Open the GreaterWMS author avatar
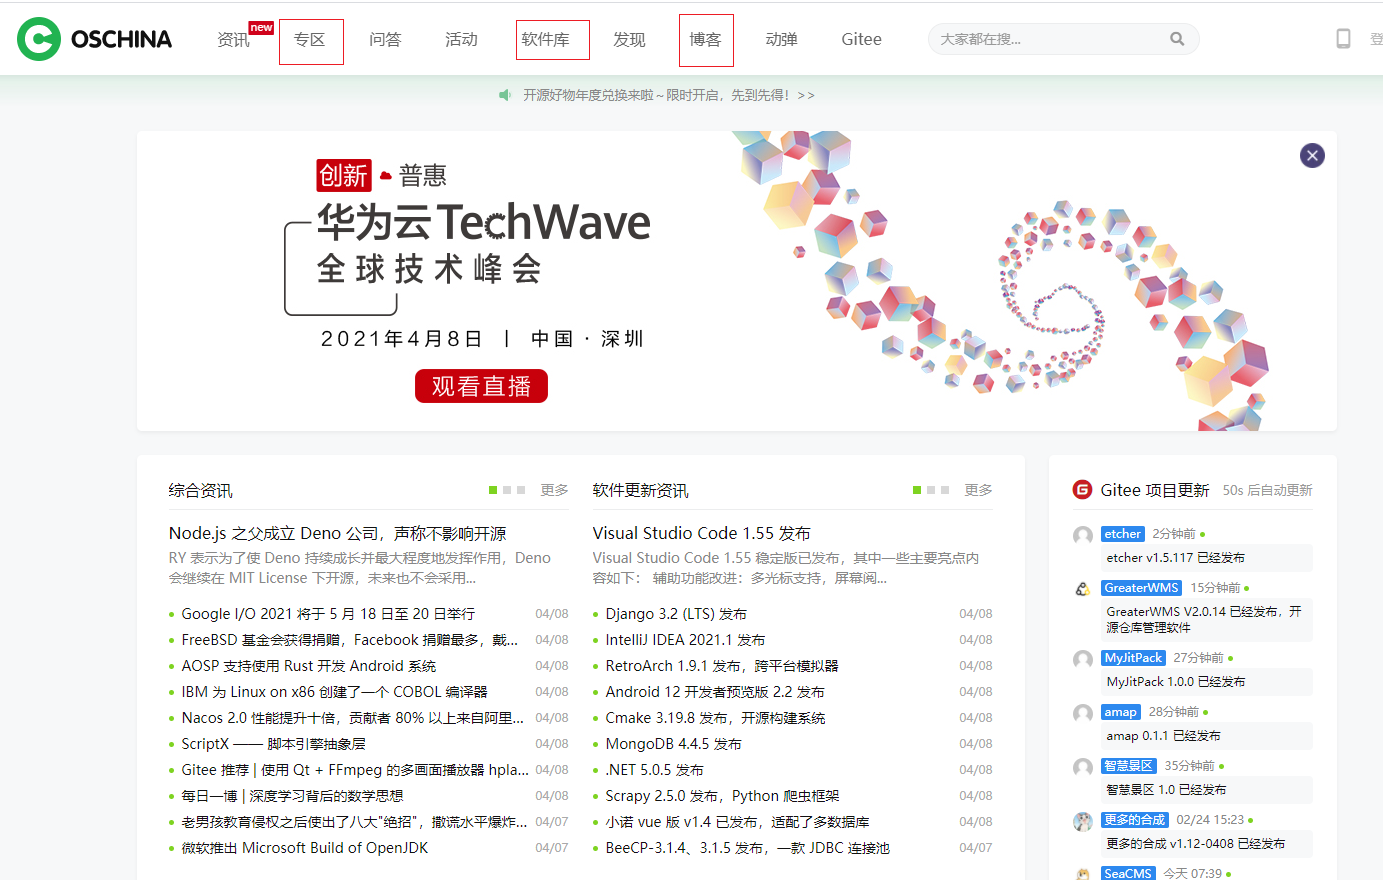Screen dimensions: 1383x880 [1082, 589]
